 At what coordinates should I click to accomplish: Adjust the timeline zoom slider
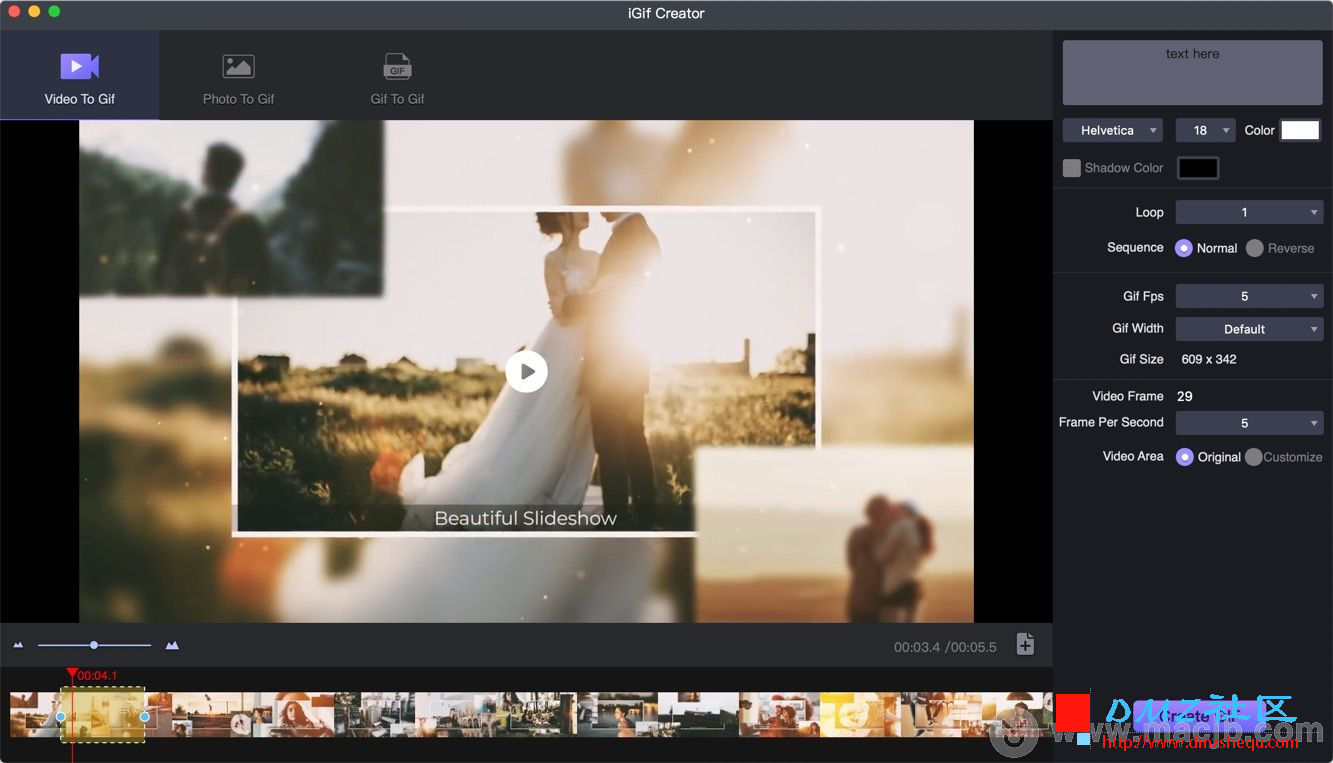(94, 645)
